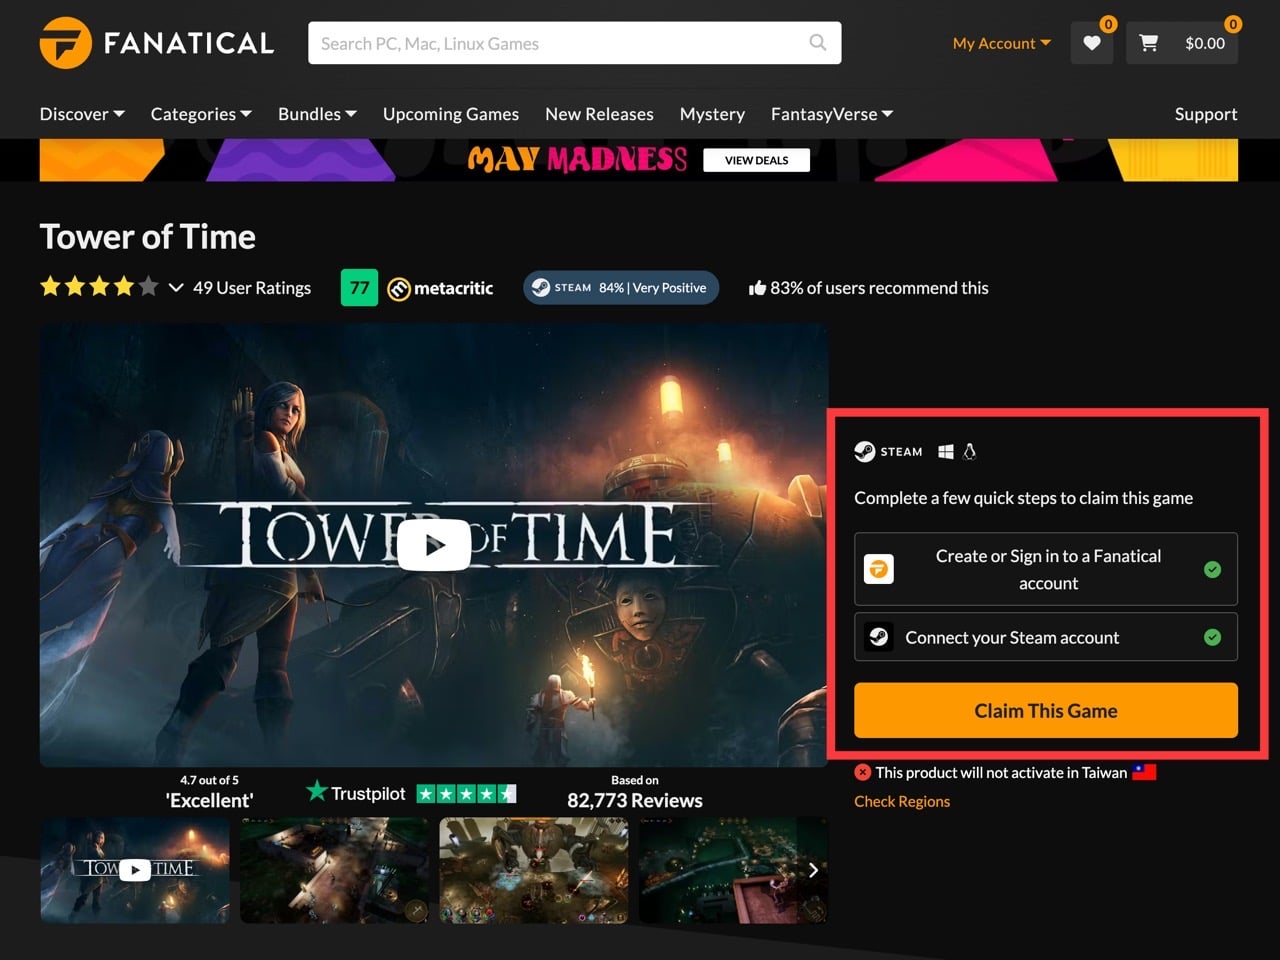Click the Check Regions link
The image size is (1280, 960).
click(902, 801)
